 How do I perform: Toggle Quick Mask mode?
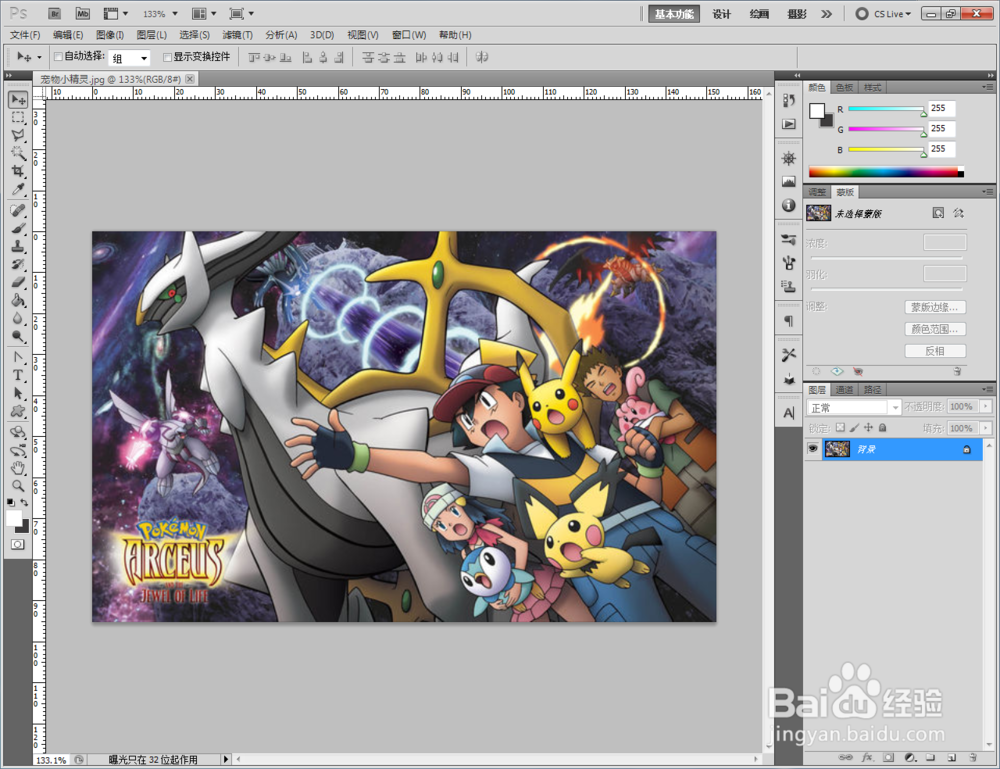18,544
